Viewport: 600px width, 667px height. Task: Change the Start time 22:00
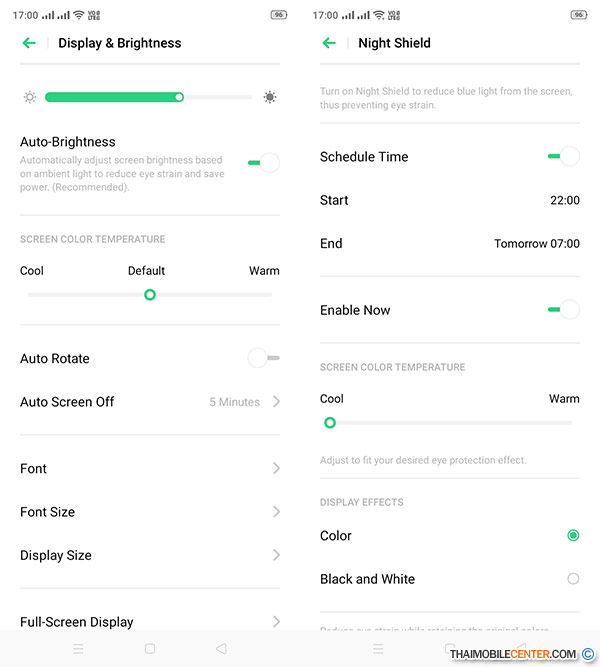(x=564, y=200)
